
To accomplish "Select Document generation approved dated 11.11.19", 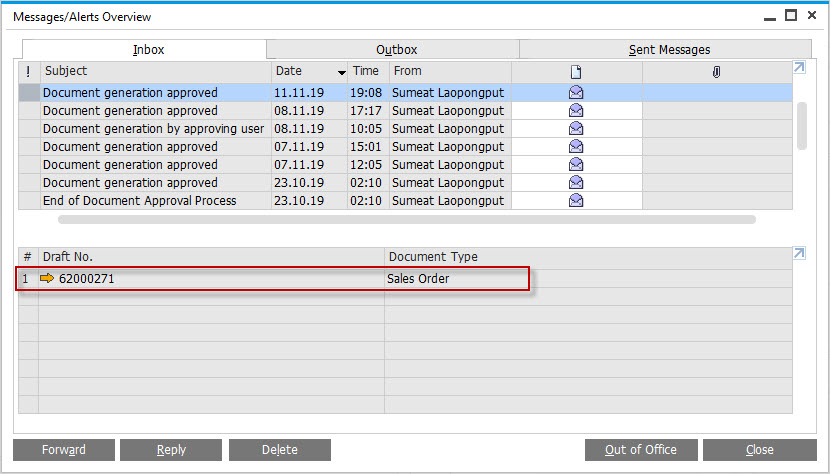I will click(x=130, y=93).
